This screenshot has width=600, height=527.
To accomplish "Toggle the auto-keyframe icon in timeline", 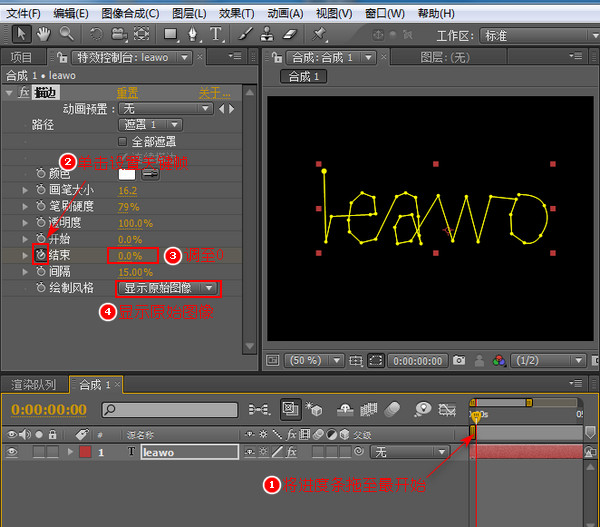I will click(447, 410).
